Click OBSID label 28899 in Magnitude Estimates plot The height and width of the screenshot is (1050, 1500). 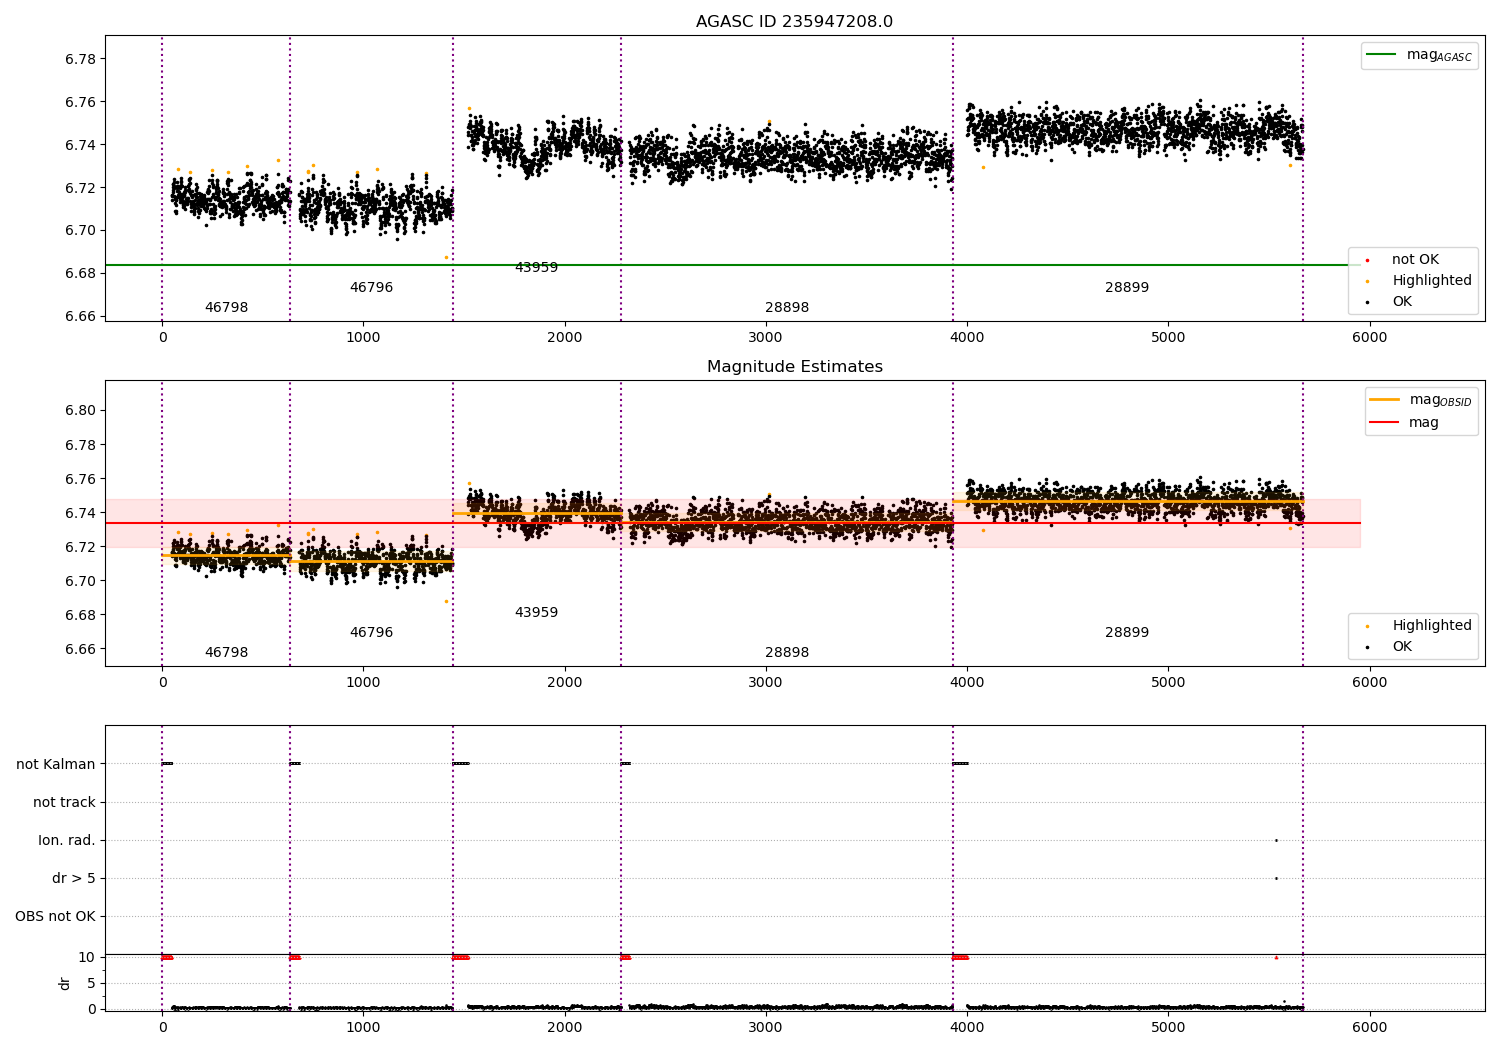[1127, 633]
